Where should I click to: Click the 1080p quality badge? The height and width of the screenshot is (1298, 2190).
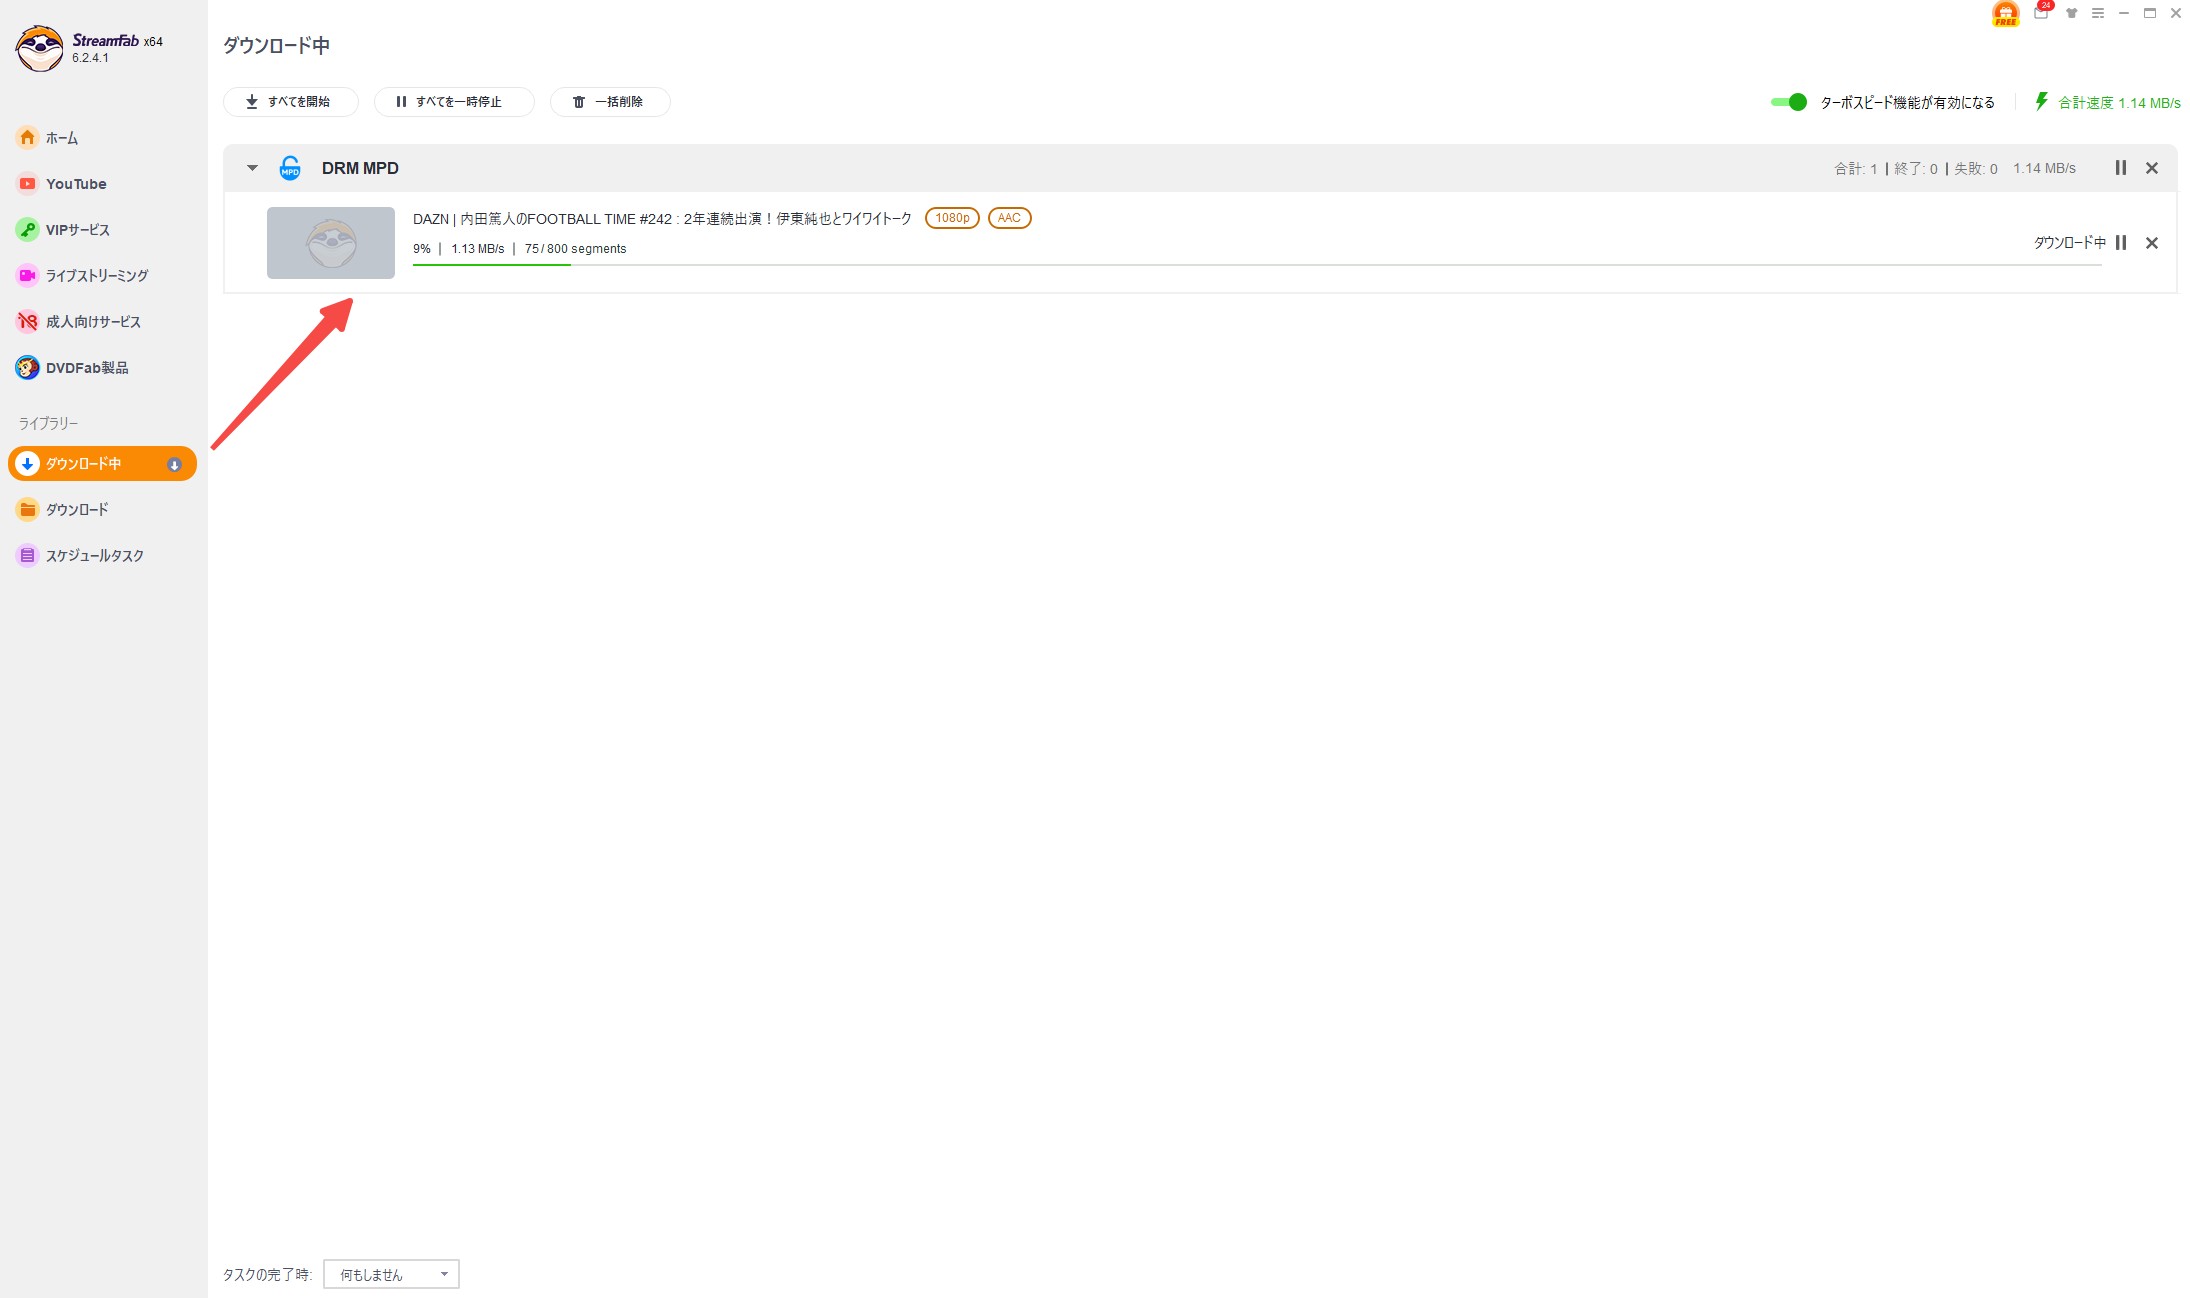pos(952,218)
